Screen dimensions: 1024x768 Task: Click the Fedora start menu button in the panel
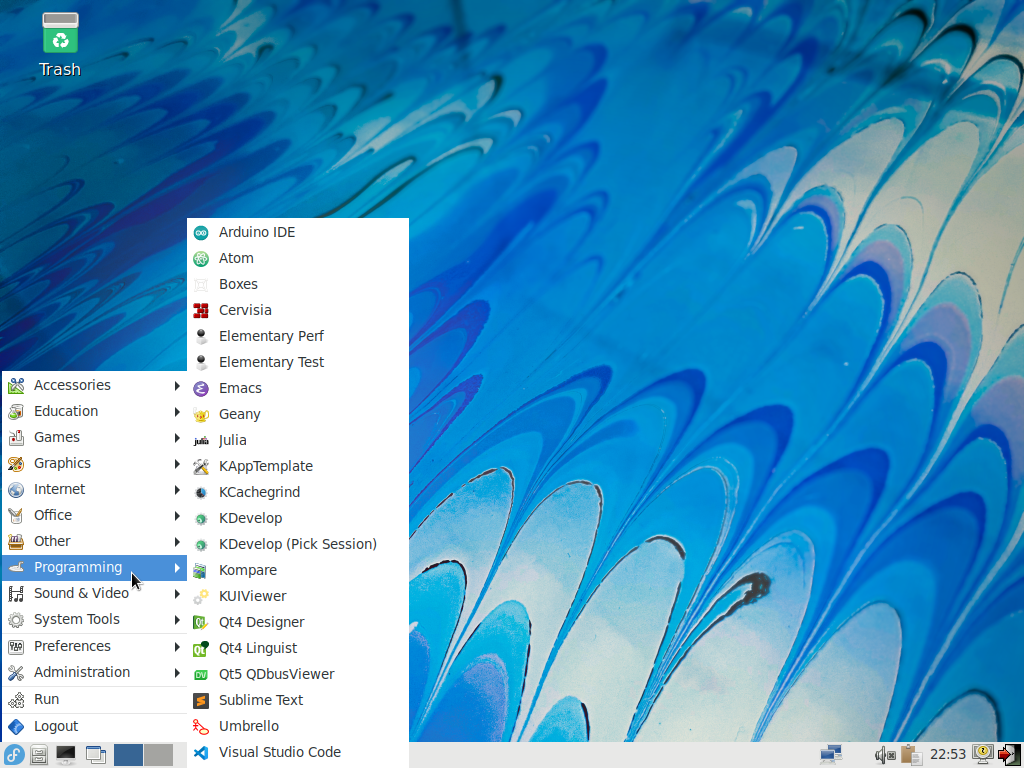[x=14, y=755]
